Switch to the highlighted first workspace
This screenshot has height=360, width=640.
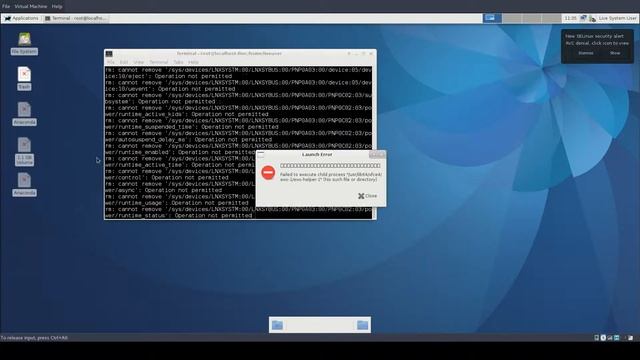click(x=492, y=18)
